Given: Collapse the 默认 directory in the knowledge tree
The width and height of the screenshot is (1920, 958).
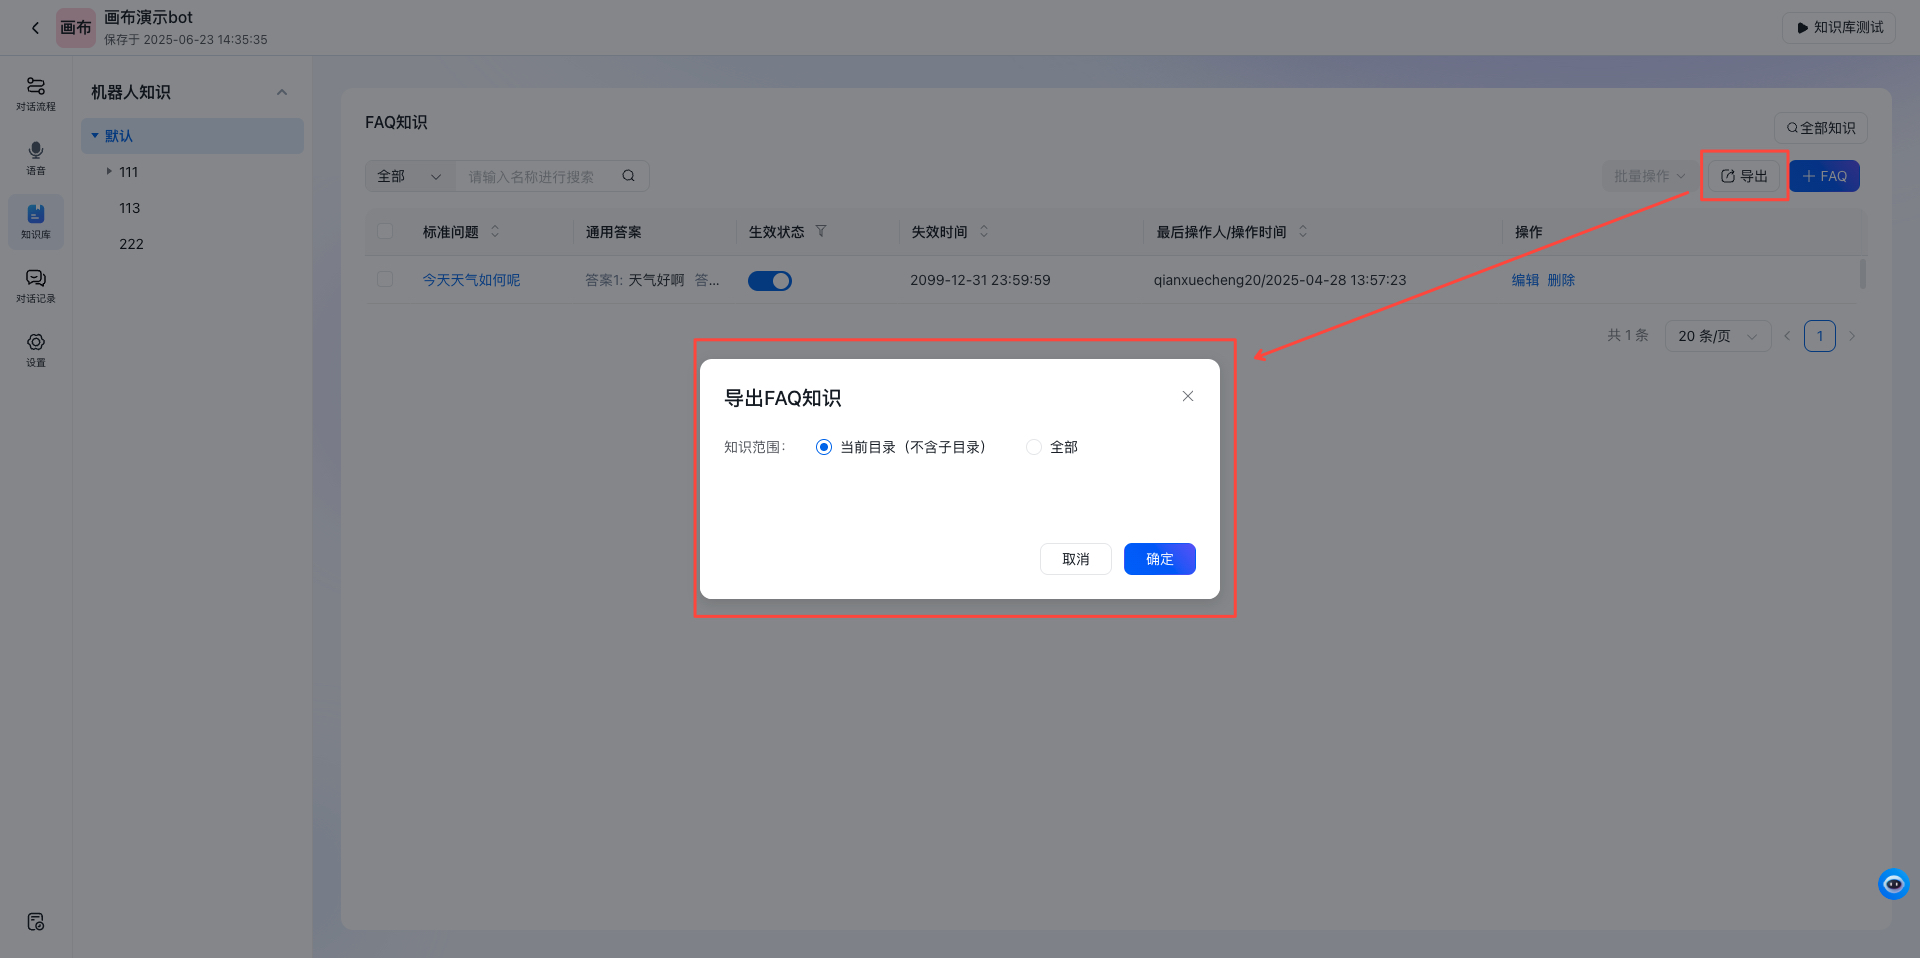Looking at the screenshot, I should point(95,135).
